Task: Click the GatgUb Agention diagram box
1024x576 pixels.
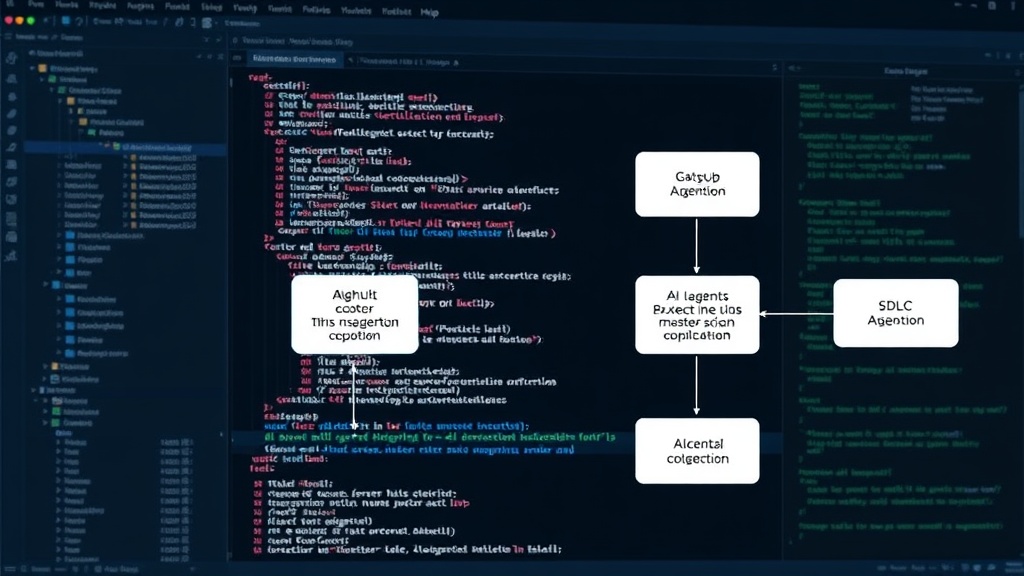Action: (x=697, y=184)
